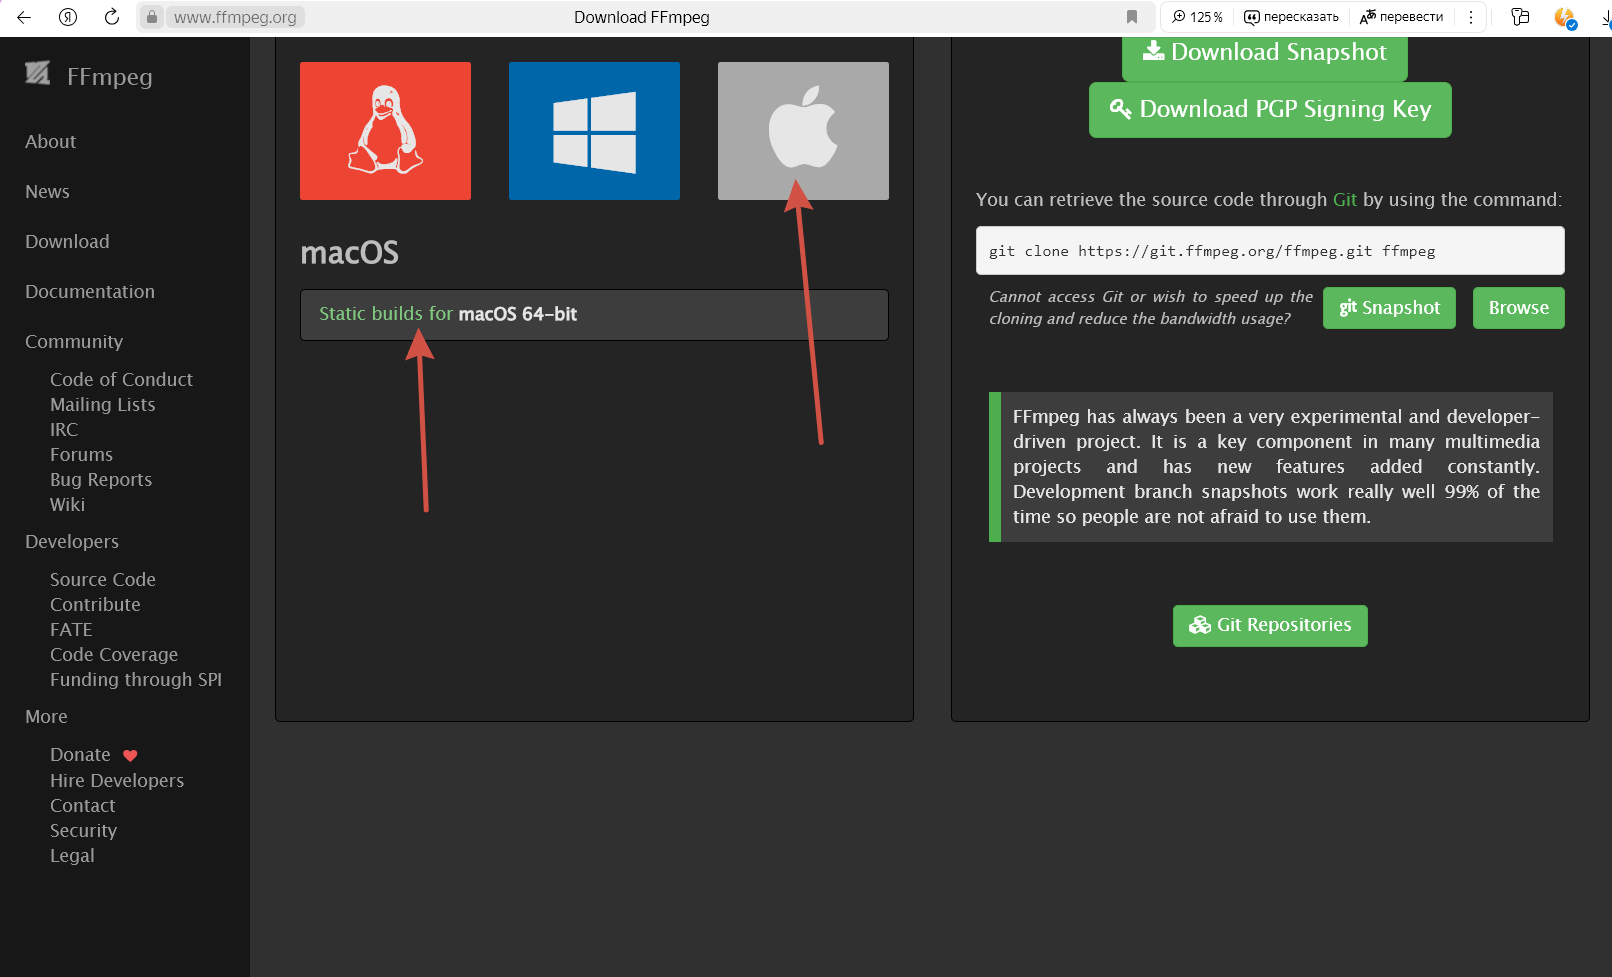1612x977 pixels.
Task: Open the Contribute link
Action: coord(95,605)
